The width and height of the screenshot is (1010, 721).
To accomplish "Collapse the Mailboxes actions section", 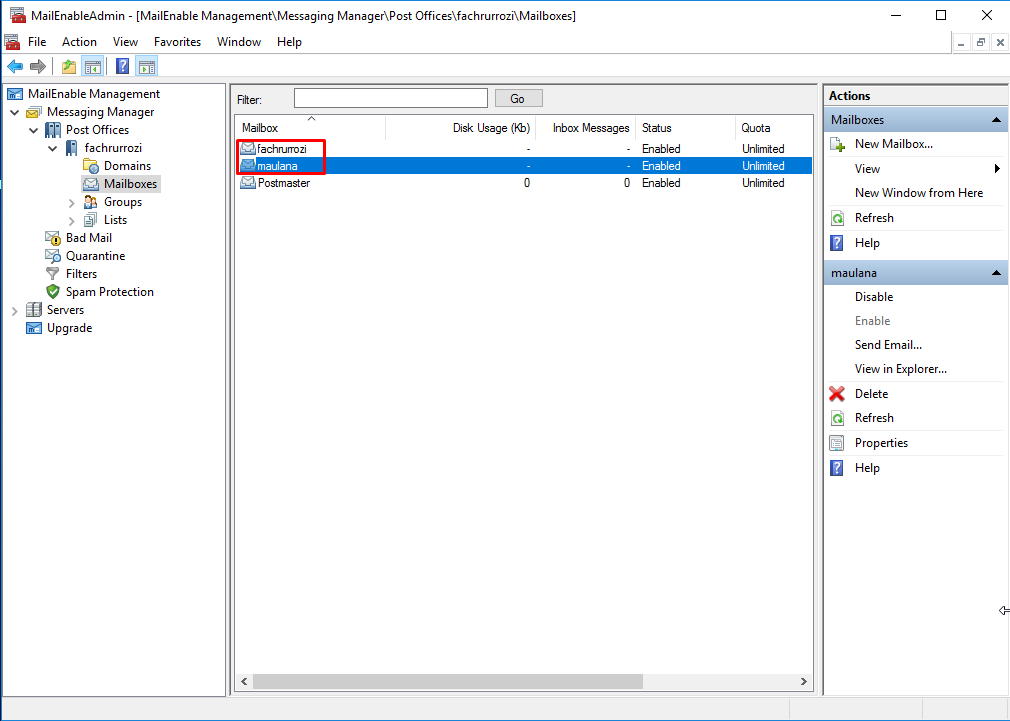I will coord(997,119).
